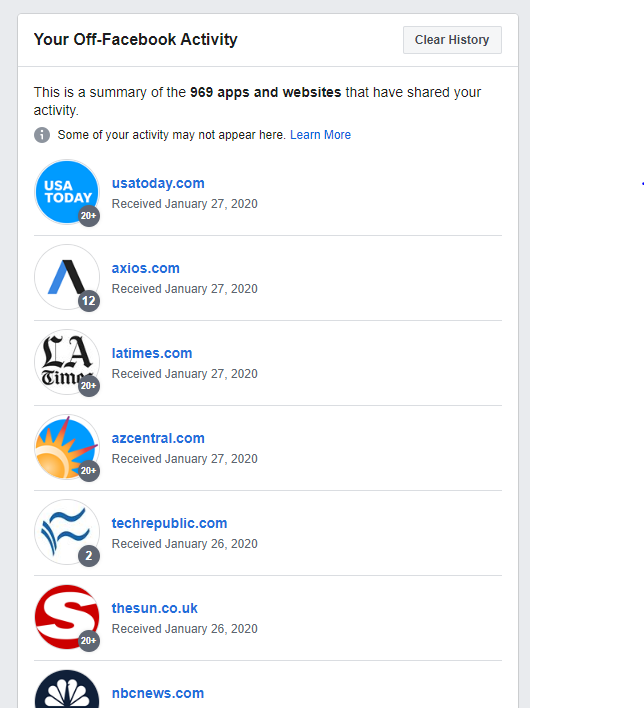The width and height of the screenshot is (644, 708).
Task: Open the nbcnews.com link
Action: (158, 693)
